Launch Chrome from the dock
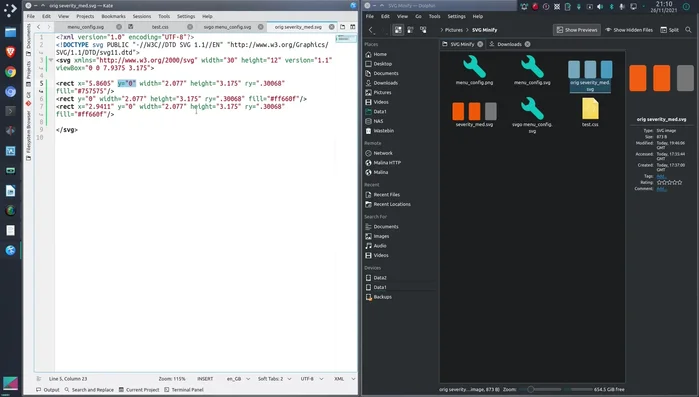 click(x=10, y=72)
